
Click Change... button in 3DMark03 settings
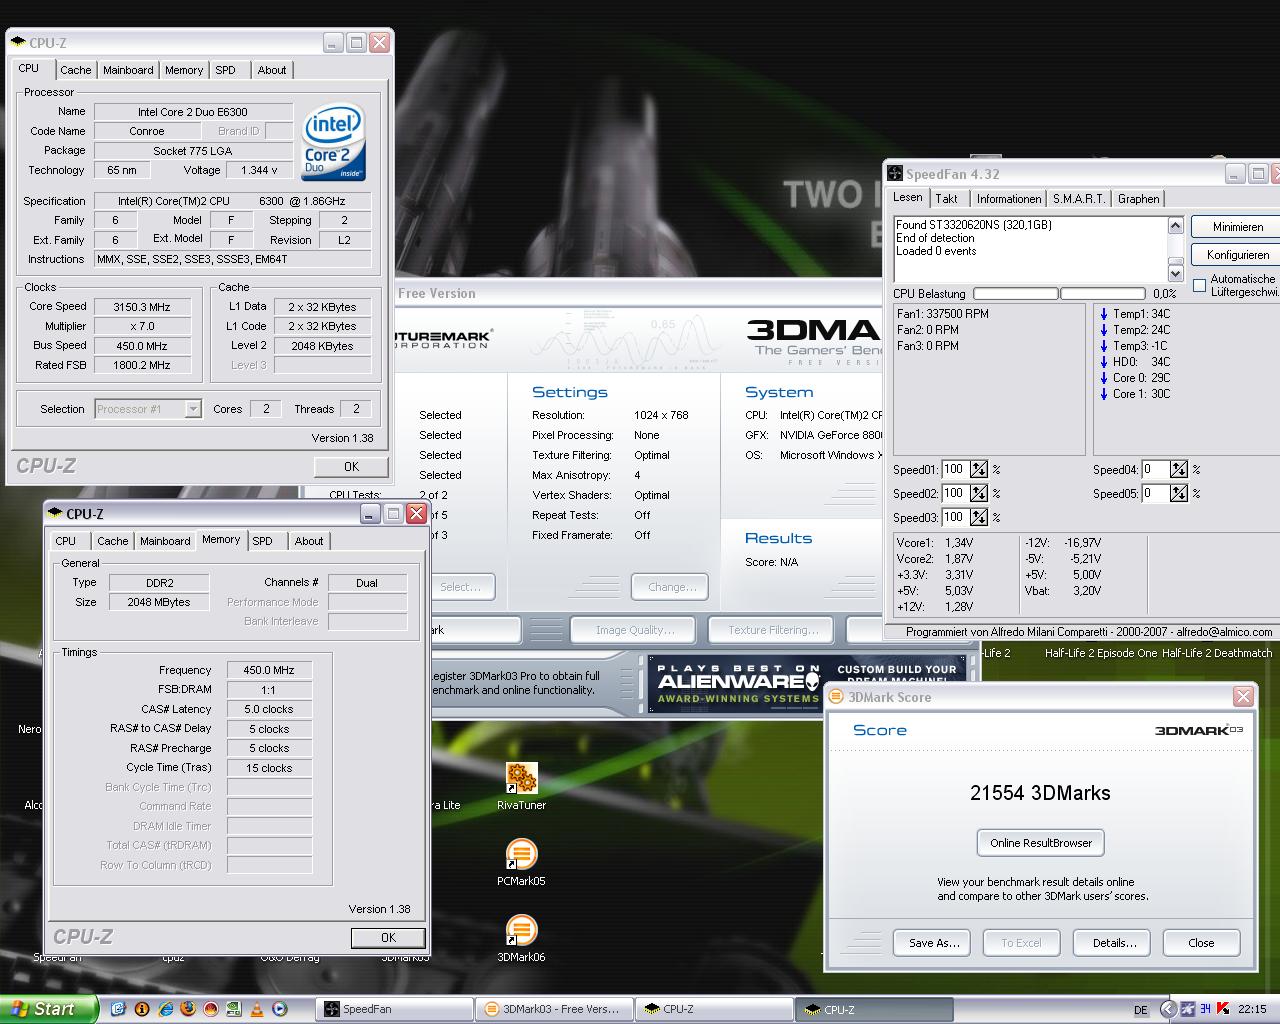pyautogui.click(x=671, y=587)
